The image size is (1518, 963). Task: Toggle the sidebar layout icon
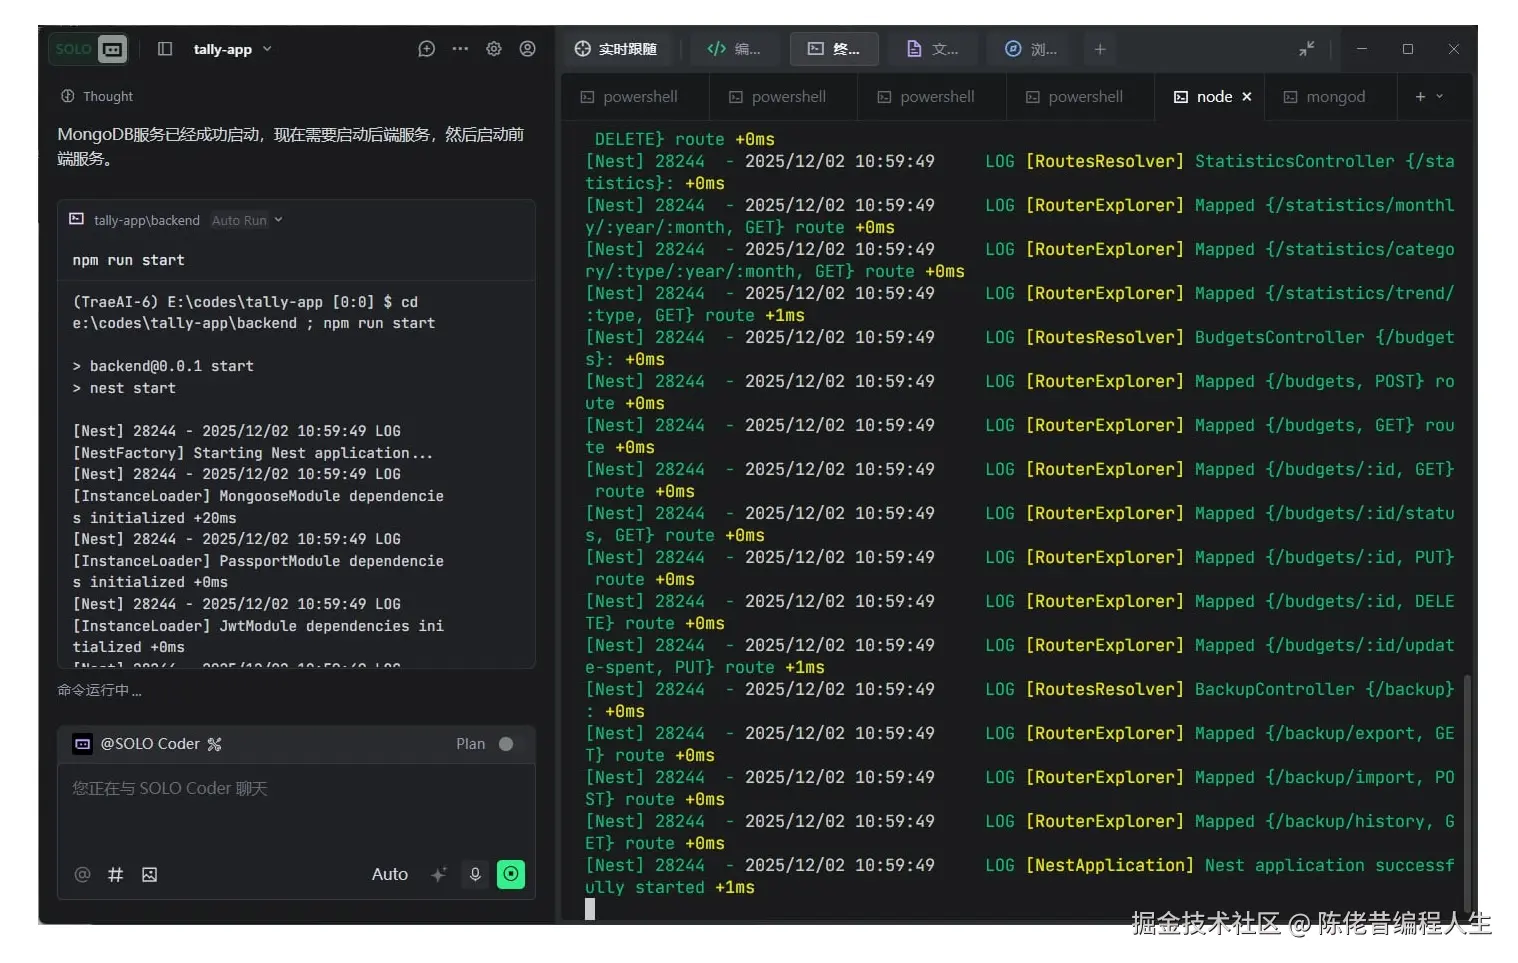(x=165, y=49)
